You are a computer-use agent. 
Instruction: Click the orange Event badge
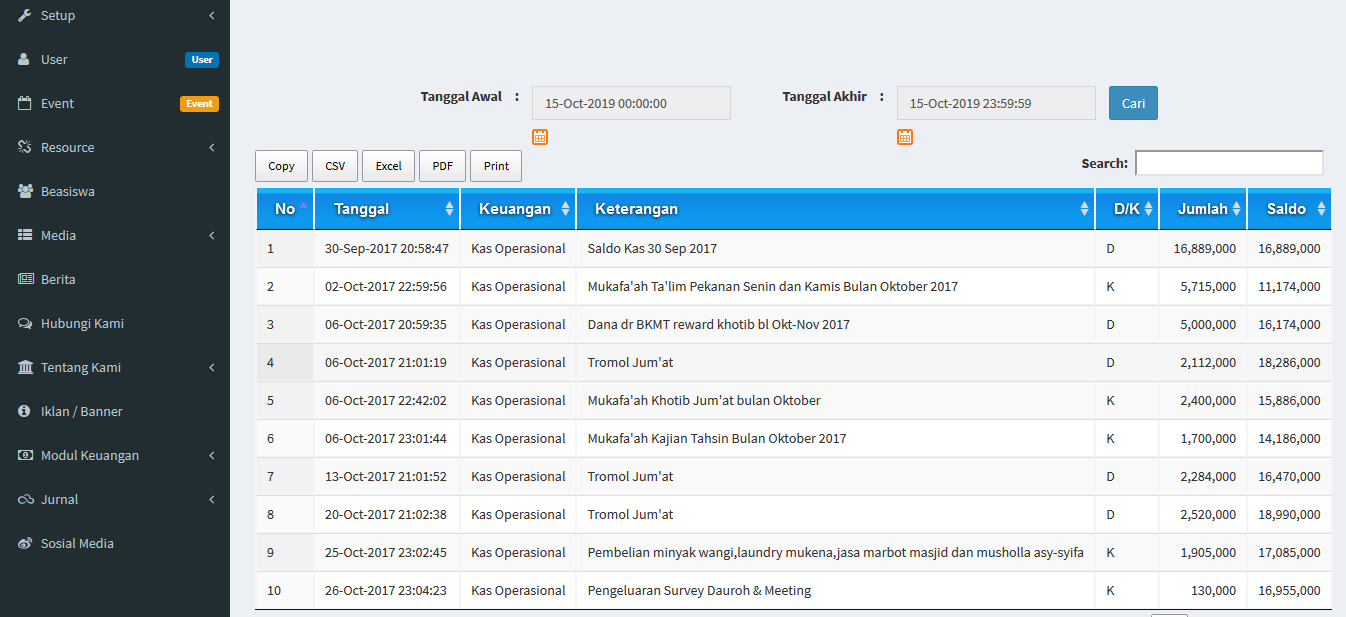pyautogui.click(x=199, y=103)
